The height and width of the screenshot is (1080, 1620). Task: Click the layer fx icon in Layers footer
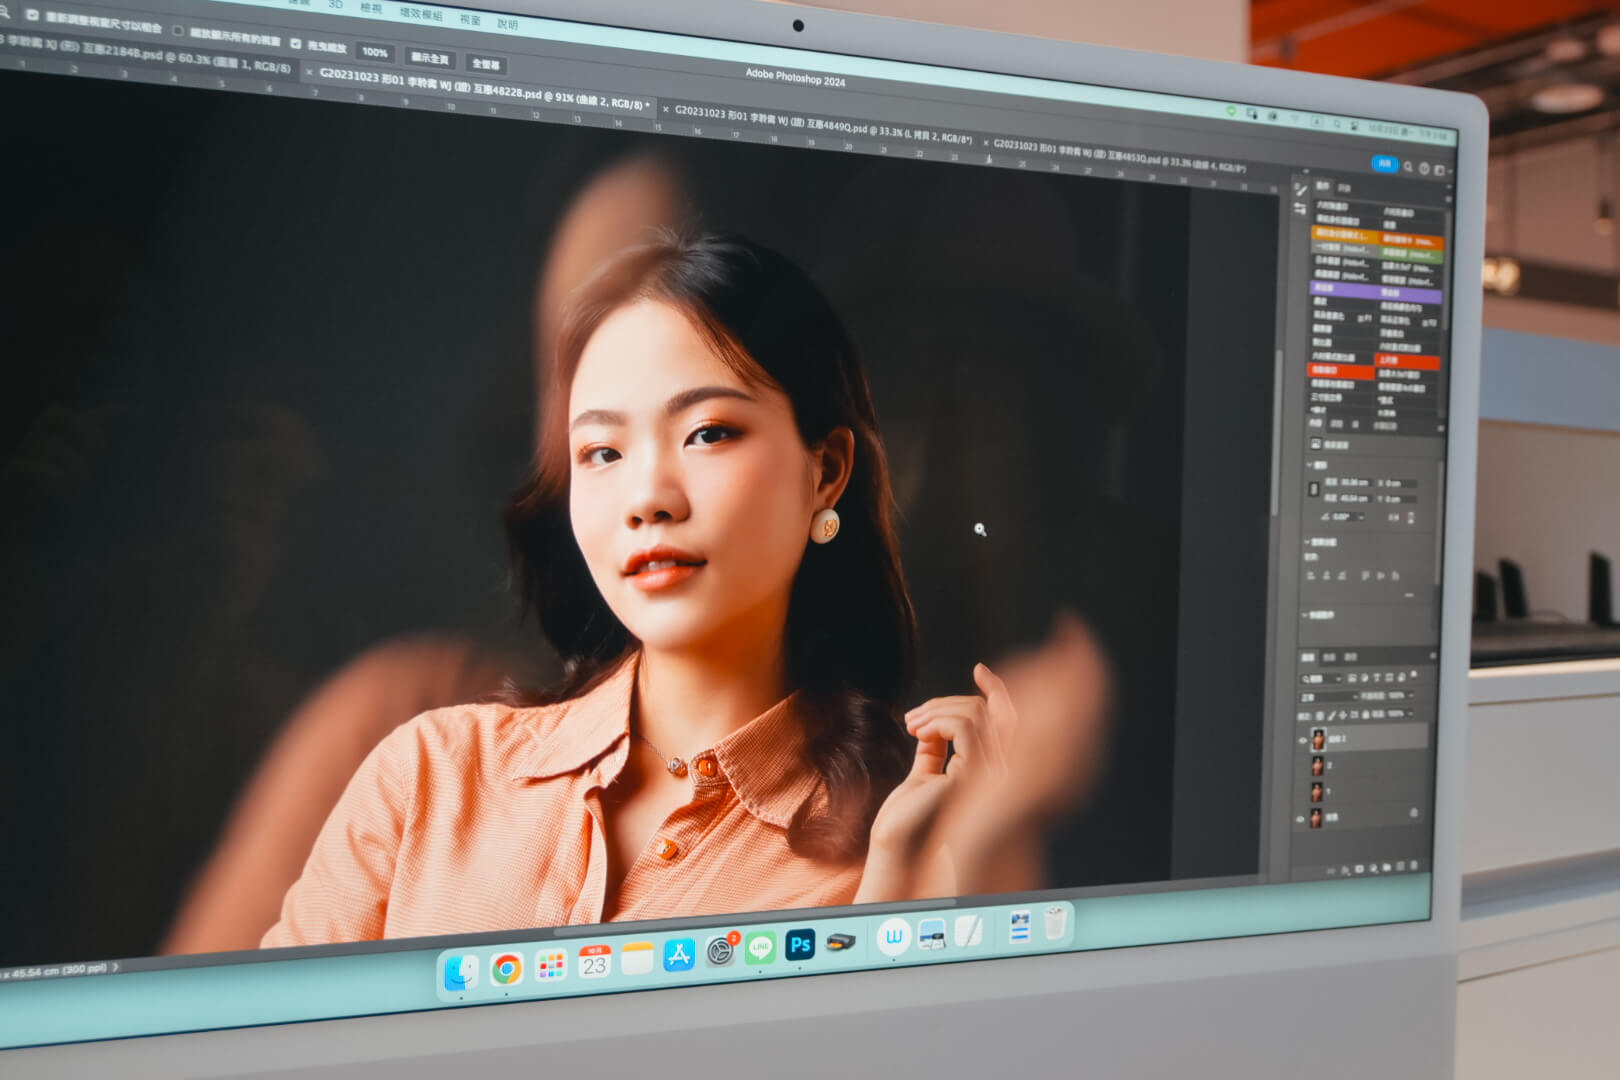(1346, 870)
